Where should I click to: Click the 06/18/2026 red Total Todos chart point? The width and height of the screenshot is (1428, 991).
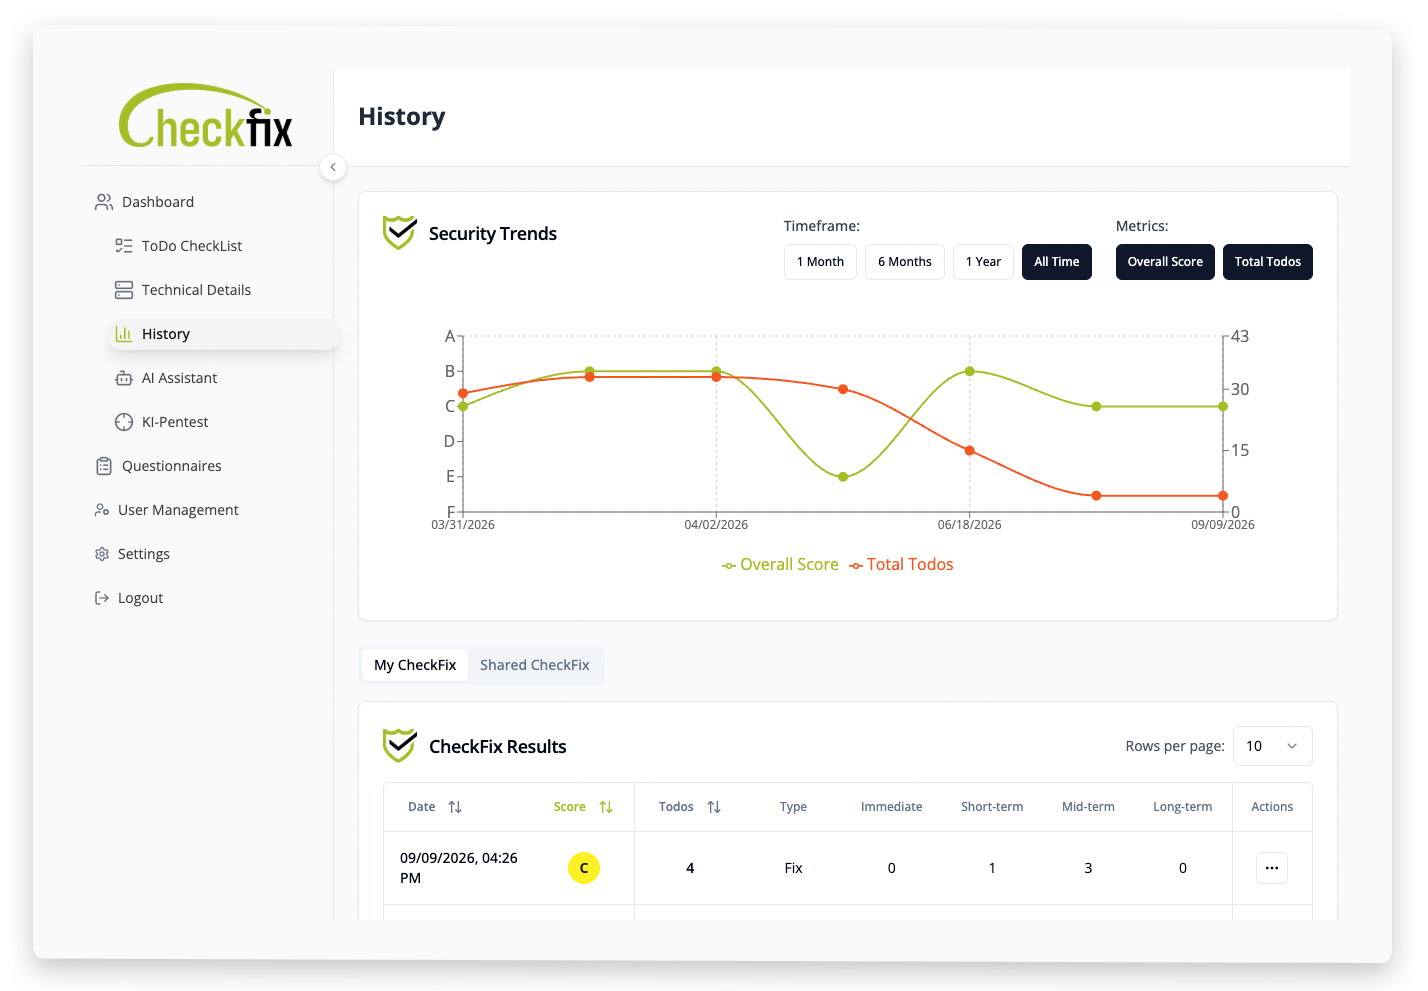point(969,451)
